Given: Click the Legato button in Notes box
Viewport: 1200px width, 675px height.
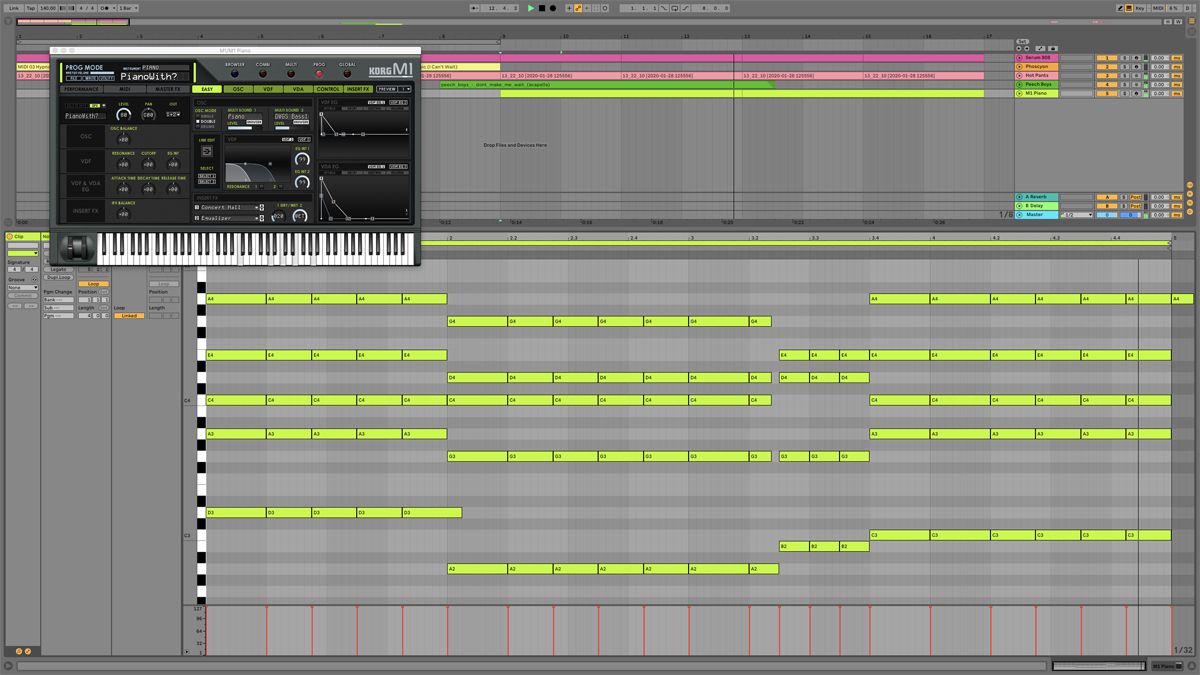Looking at the screenshot, I should coord(57,269).
